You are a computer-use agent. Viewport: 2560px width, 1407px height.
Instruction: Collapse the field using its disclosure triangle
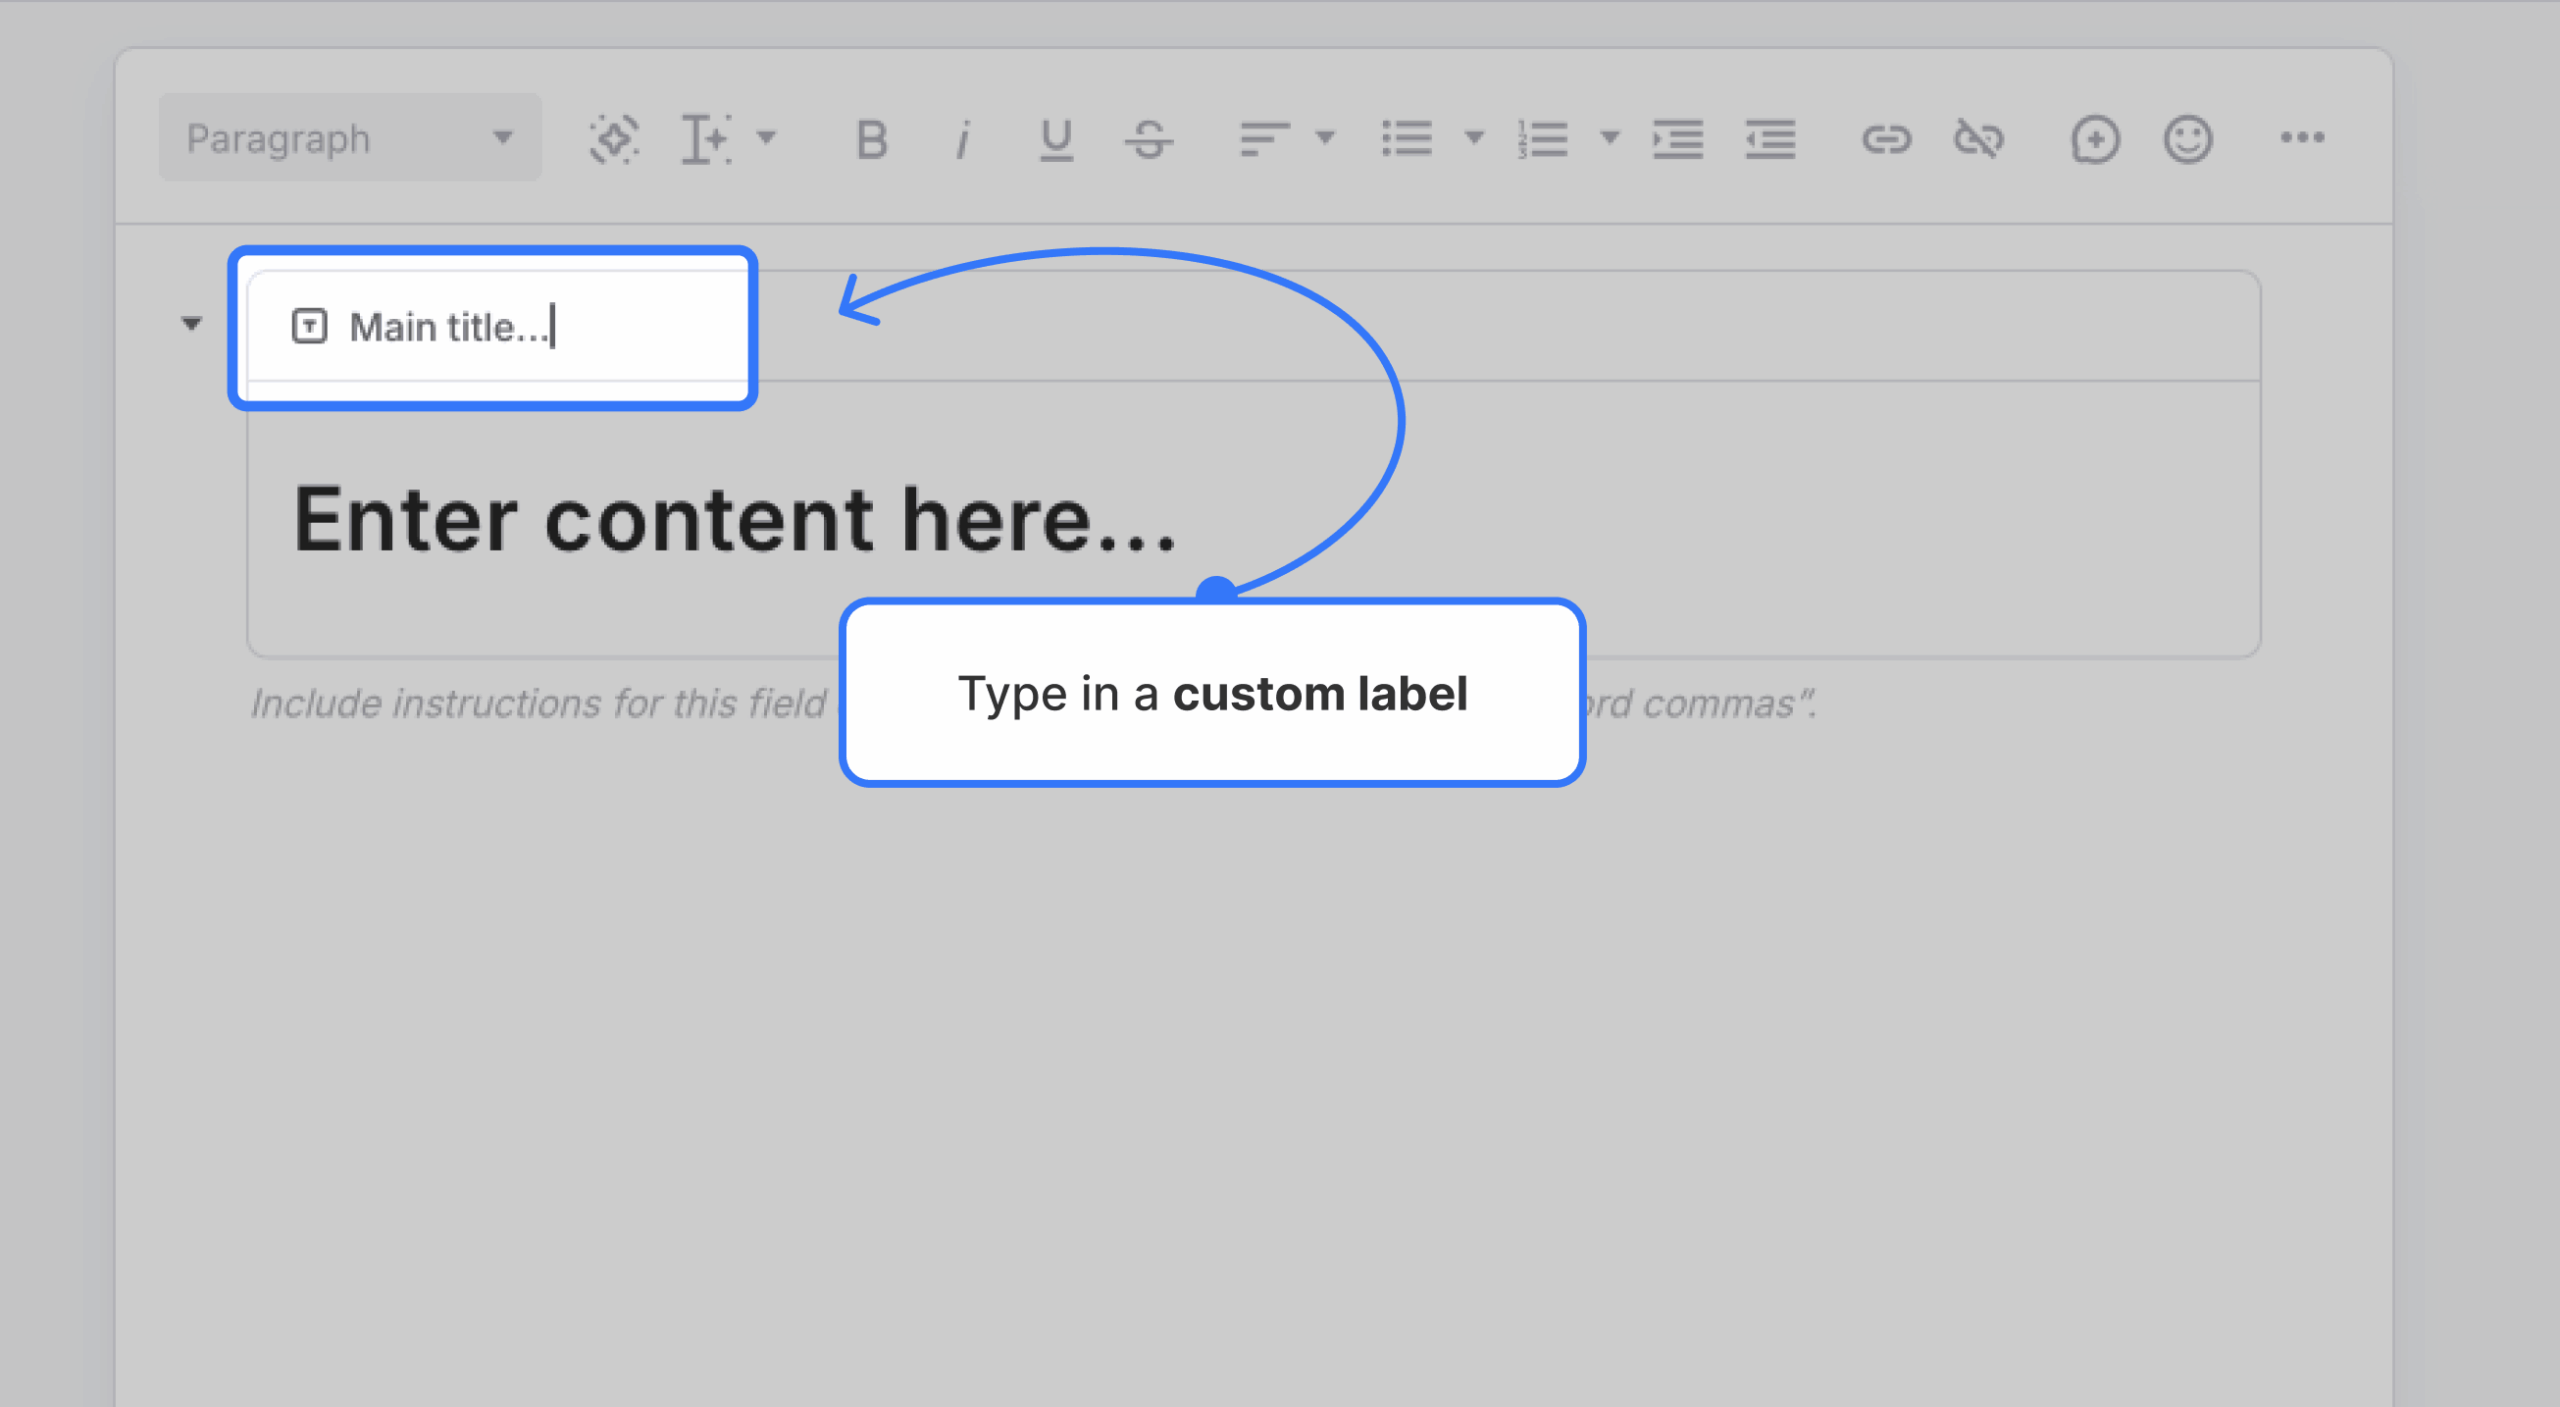[191, 323]
